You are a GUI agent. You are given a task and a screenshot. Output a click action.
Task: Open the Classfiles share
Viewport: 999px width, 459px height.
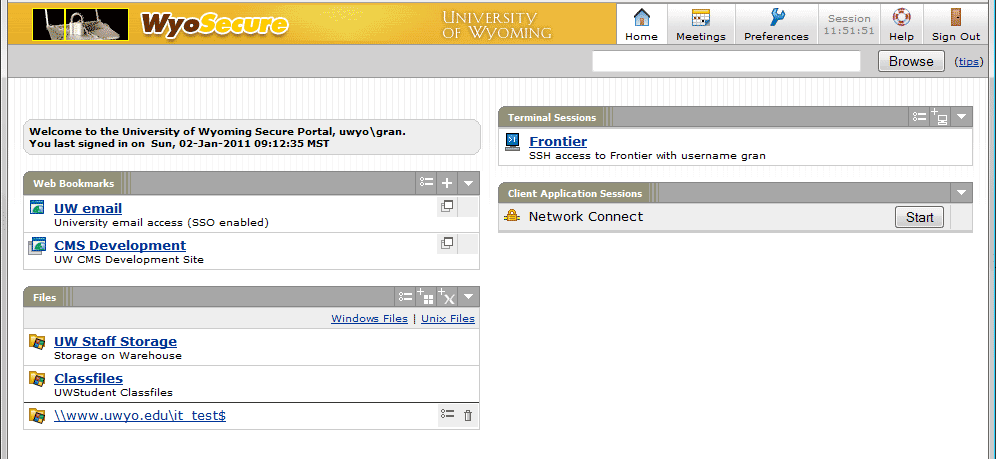89,379
